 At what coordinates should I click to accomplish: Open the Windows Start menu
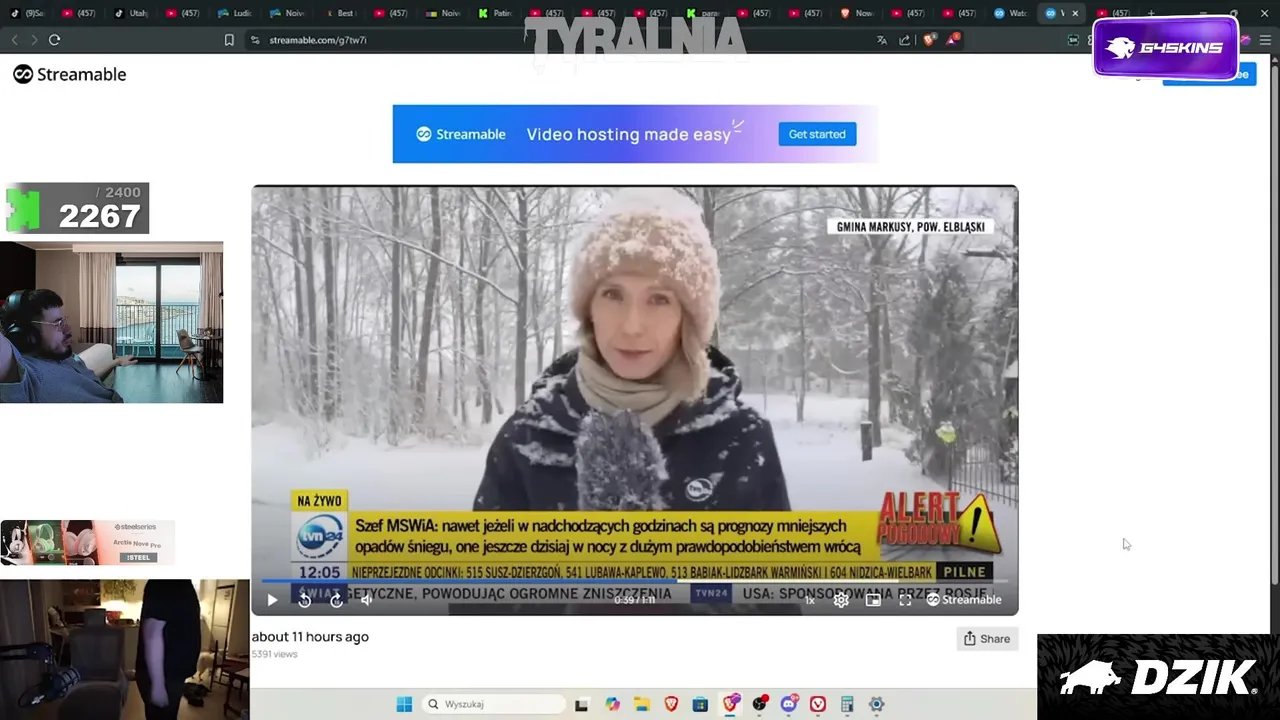coord(404,704)
